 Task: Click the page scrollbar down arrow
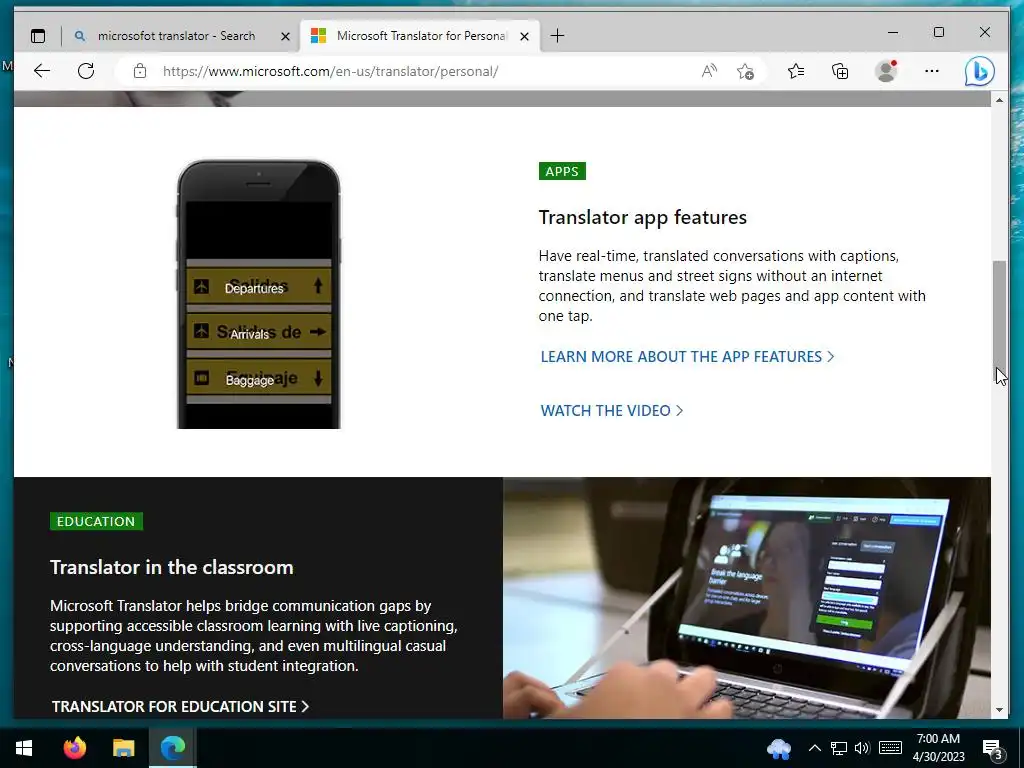click(999, 710)
